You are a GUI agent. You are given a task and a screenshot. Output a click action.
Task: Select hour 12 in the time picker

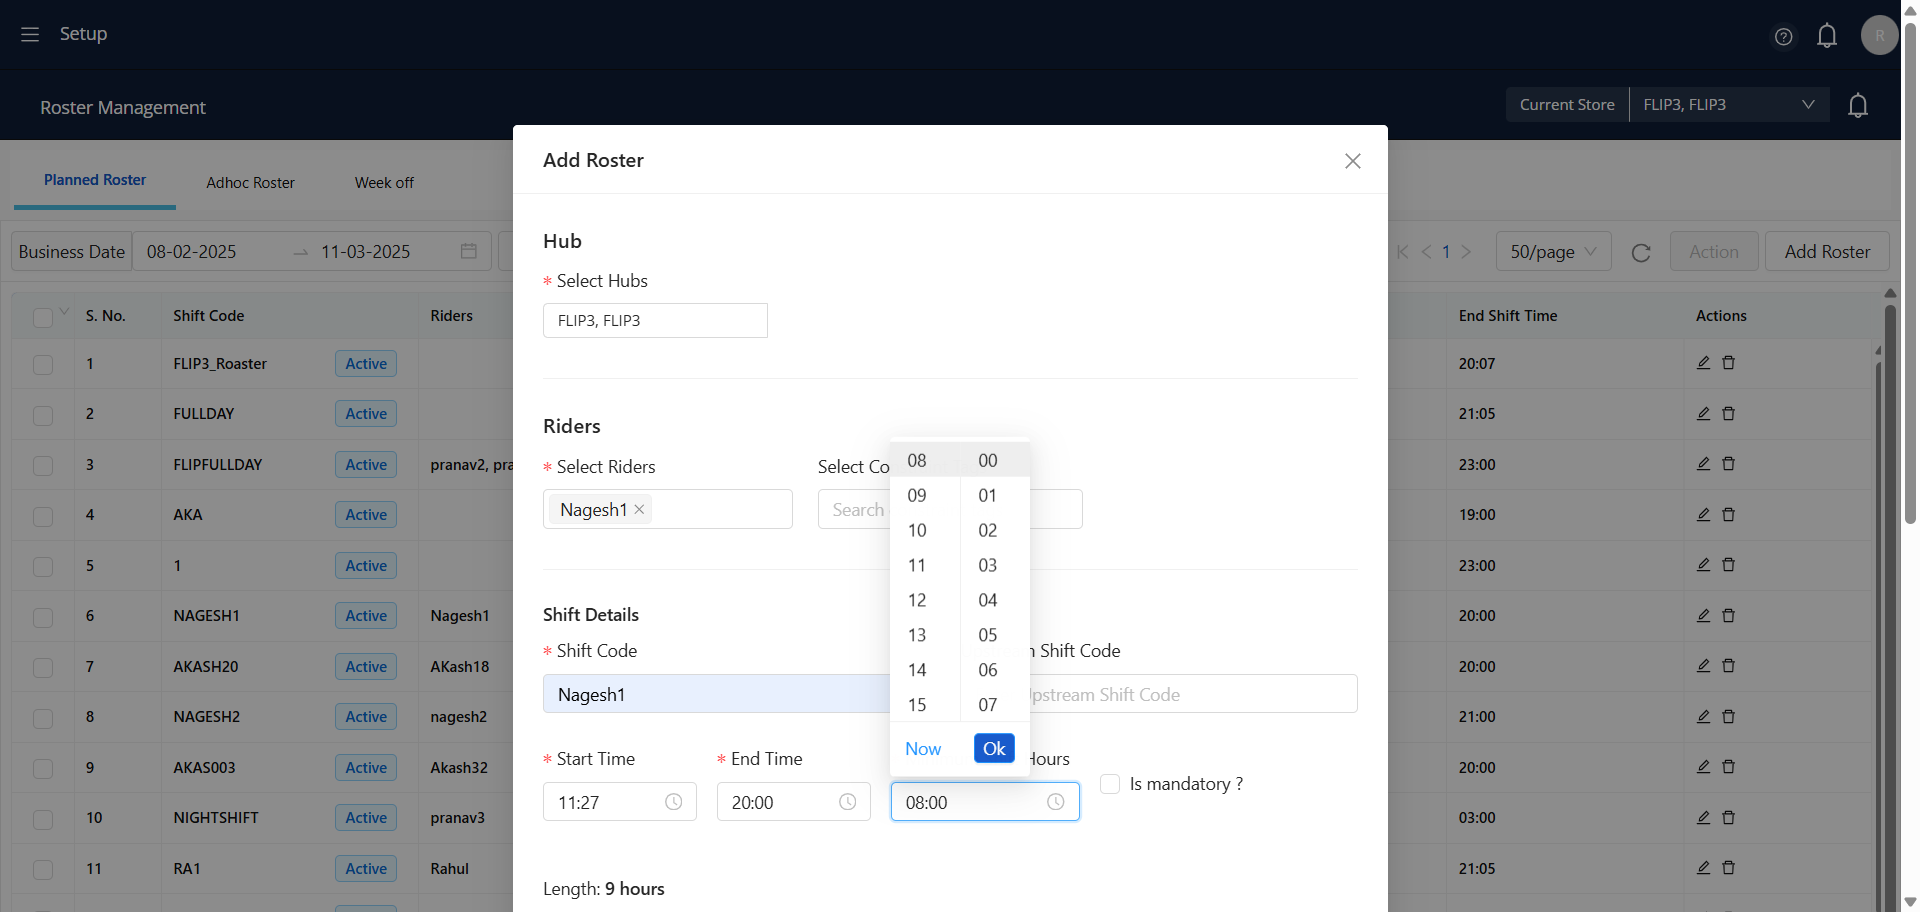(x=917, y=600)
